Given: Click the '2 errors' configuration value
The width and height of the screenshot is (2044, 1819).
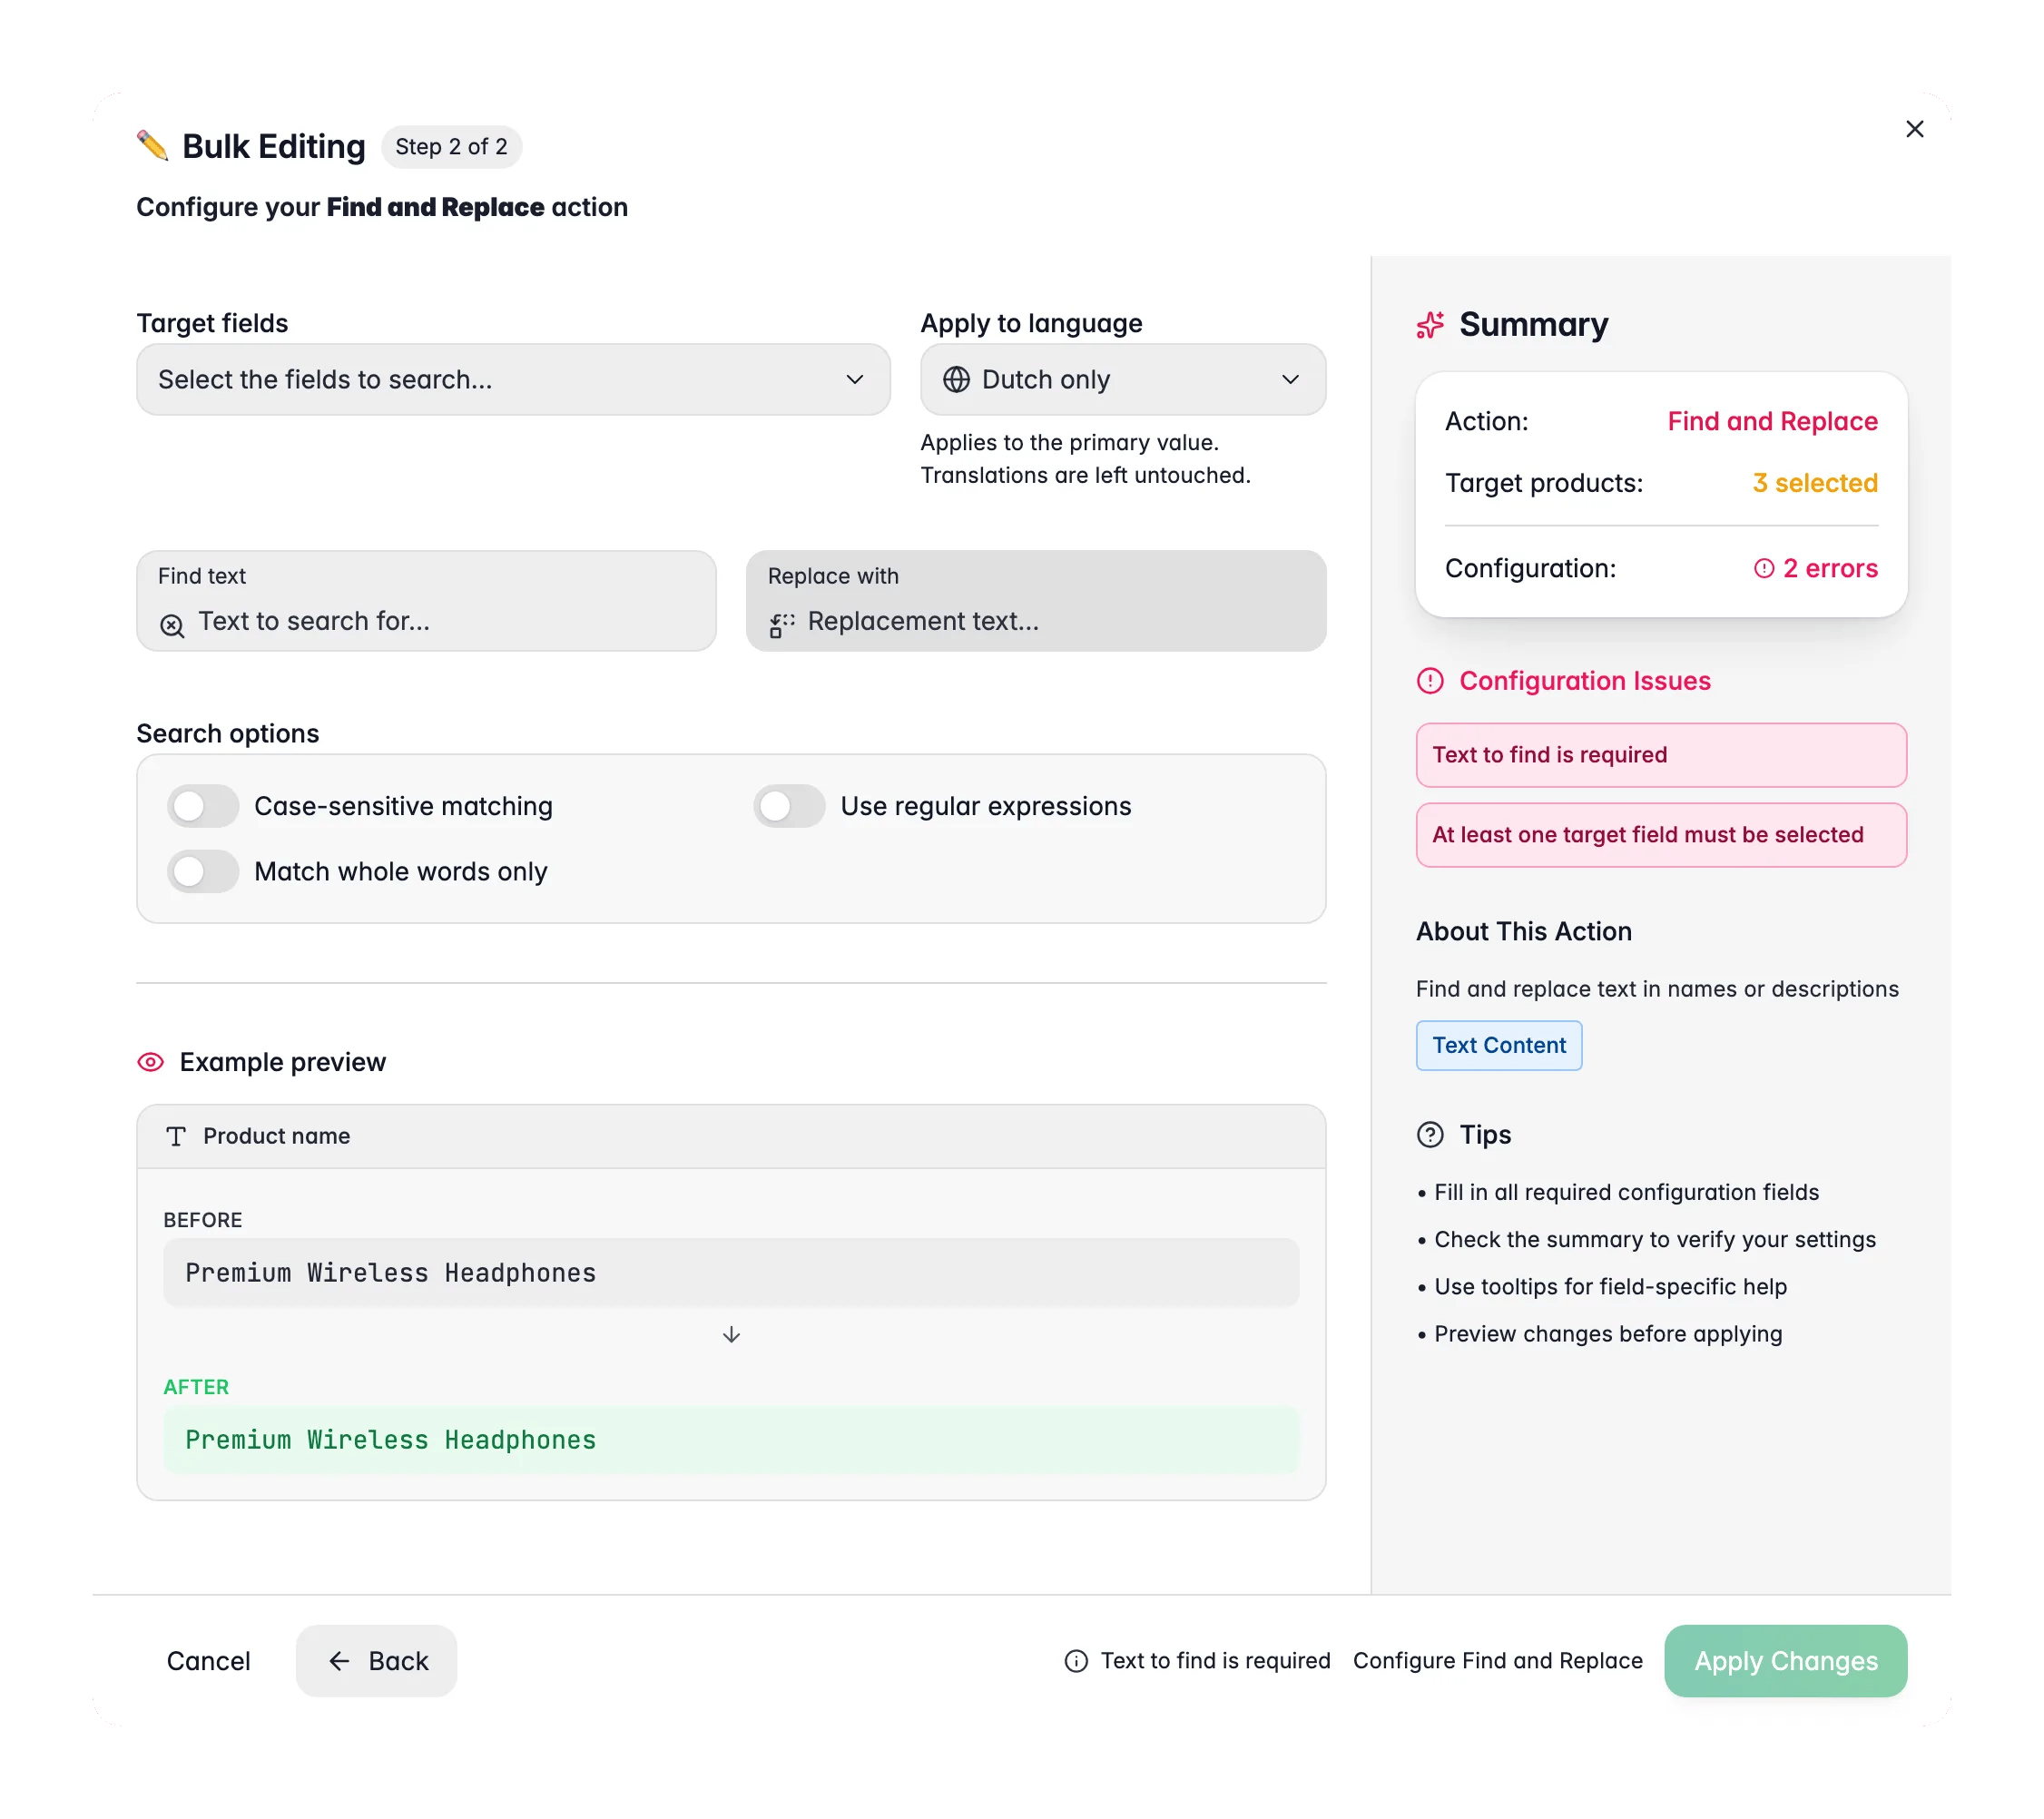Looking at the screenshot, I should click(1816, 569).
